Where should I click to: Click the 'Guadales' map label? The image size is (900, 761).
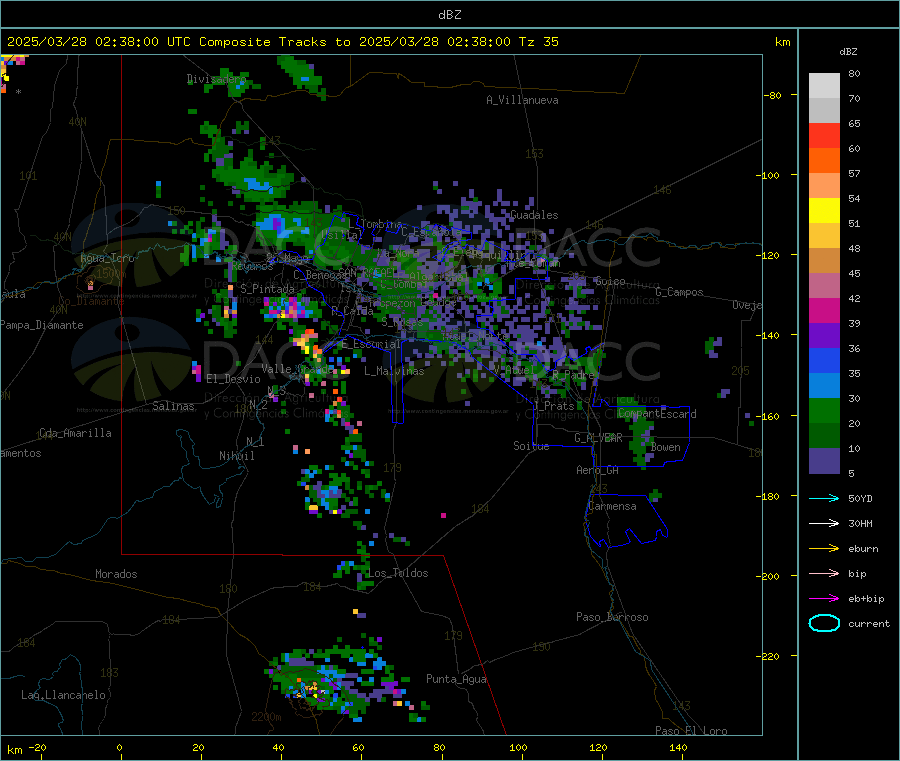coord(534,215)
